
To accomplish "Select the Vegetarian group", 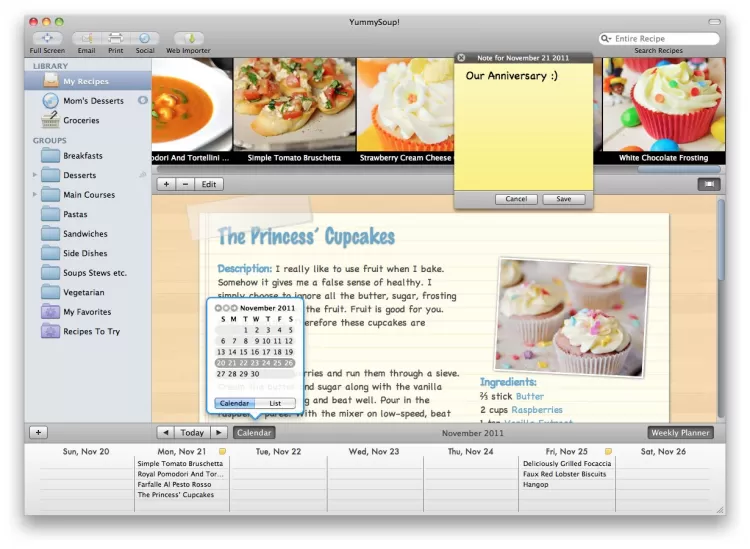I will tap(83, 292).
